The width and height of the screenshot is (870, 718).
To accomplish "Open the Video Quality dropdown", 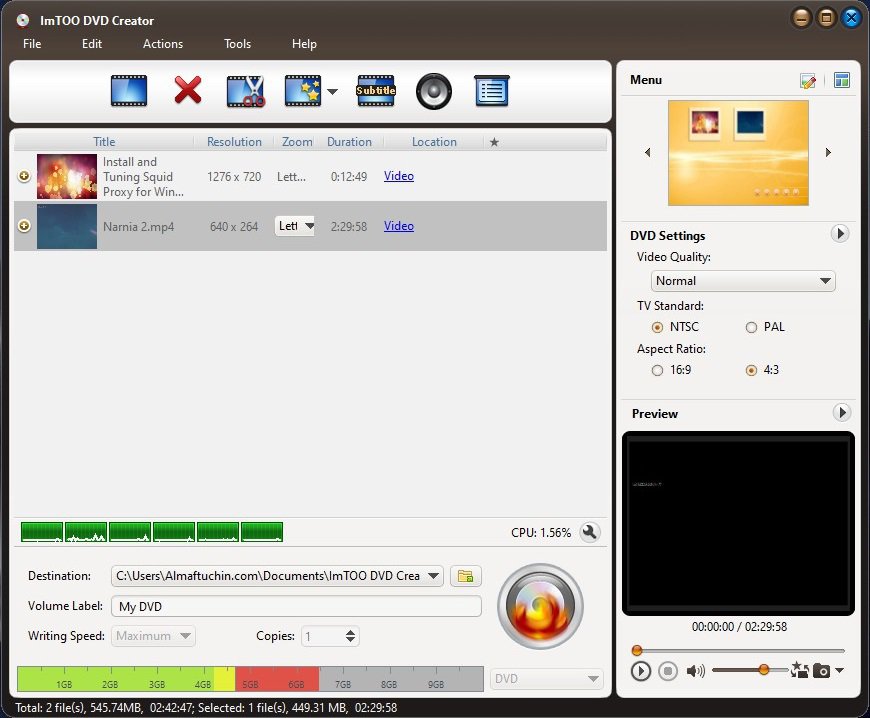I will pyautogui.click(x=743, y=281).
